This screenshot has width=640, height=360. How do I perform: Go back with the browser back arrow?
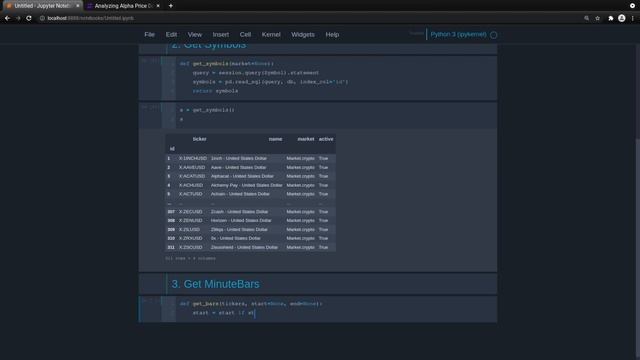tap(7, 18)
